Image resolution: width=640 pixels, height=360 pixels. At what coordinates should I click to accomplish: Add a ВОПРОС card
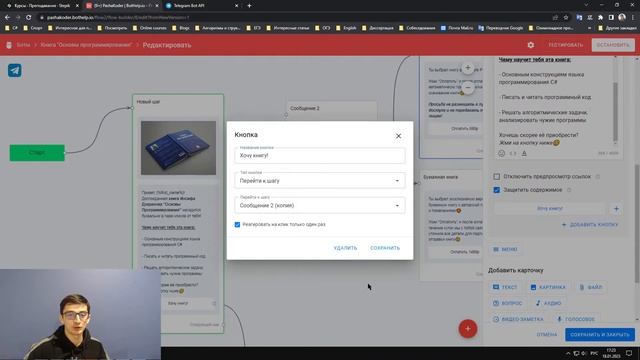(507, 303)
